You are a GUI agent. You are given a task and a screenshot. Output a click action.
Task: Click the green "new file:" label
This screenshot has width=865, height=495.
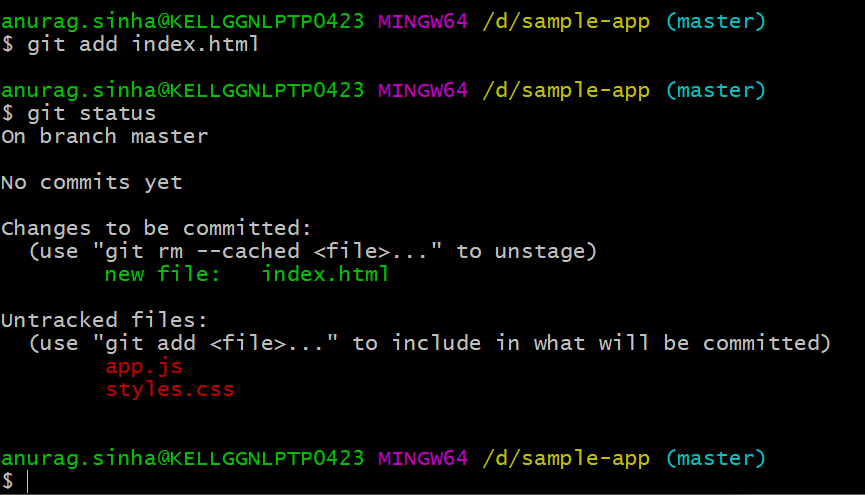click(x=162, y=274)
